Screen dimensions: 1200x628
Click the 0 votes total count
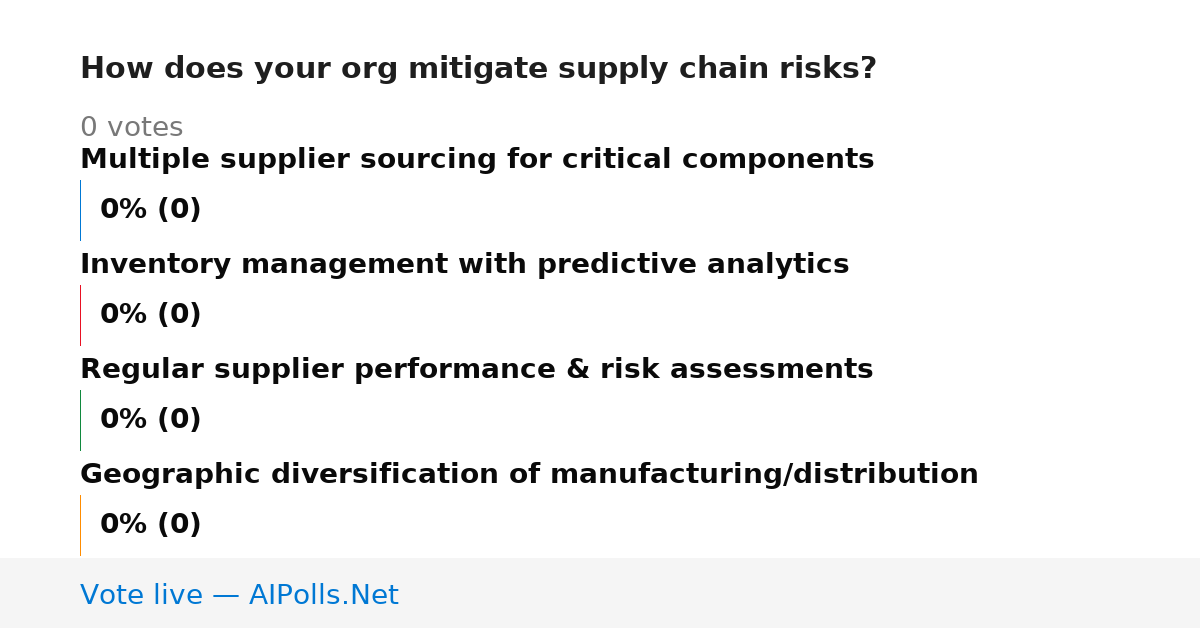click(131, 128)
